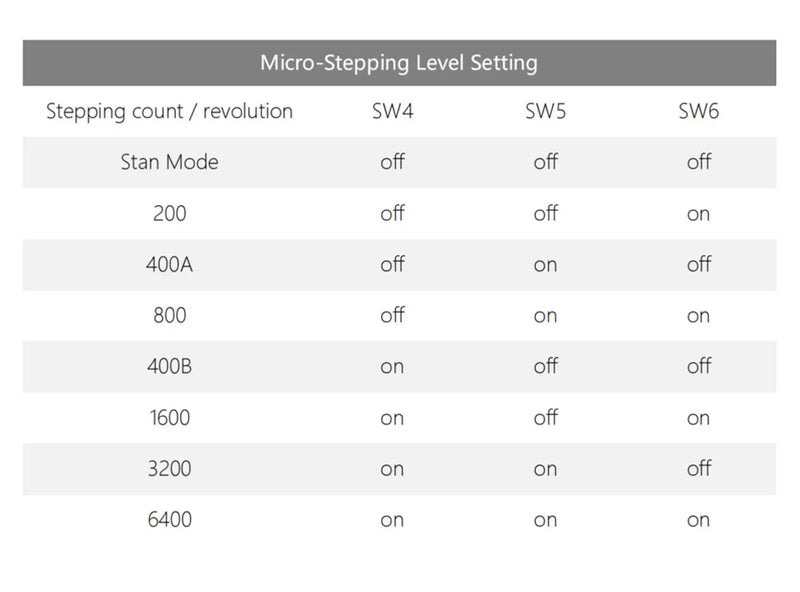Viewport: 800px width, 592px height.
Task: Select the Stepping count / revolution header
Action: 169,111
